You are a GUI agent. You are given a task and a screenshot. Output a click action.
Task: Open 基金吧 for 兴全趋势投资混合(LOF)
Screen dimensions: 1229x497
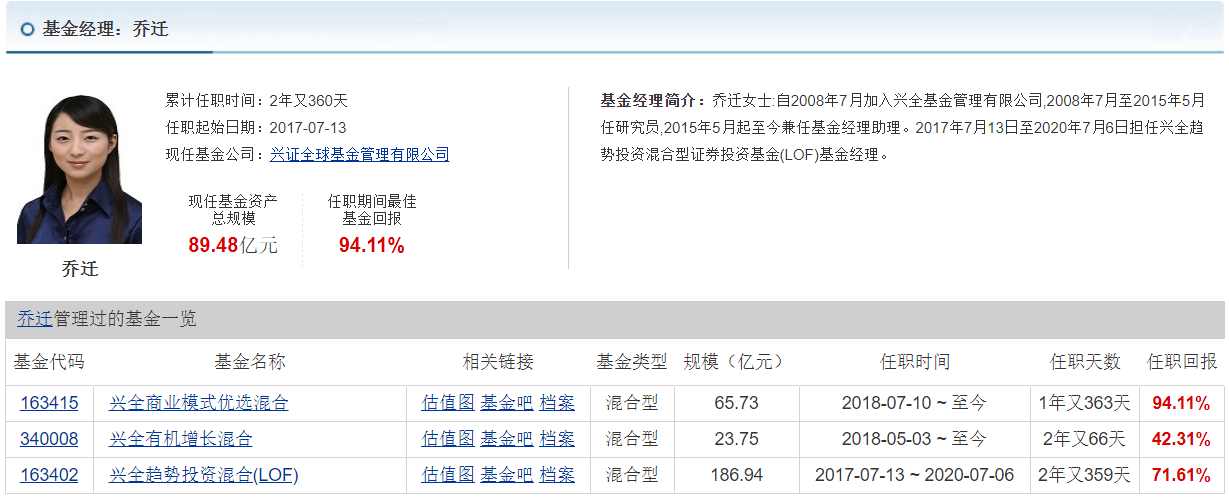pyautogui.click(x=507, y=474)
